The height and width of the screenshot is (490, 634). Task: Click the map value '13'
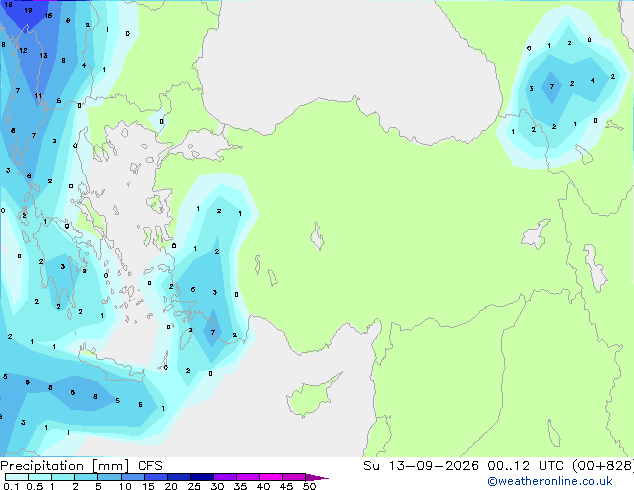43,55
